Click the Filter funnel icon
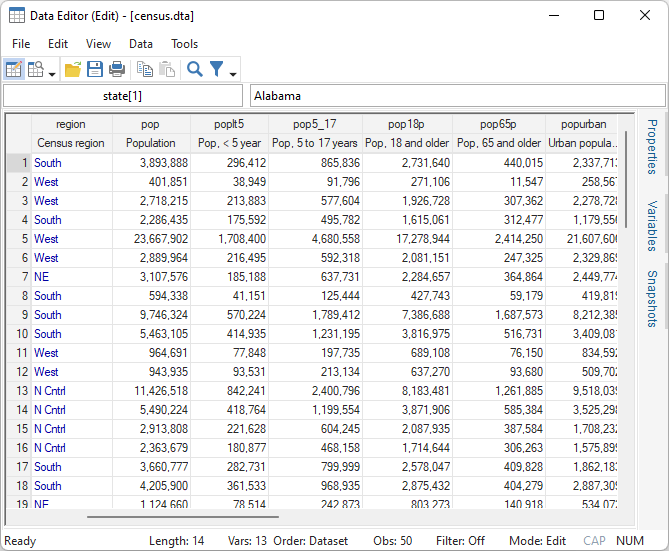669x551 pixels. 217,69
